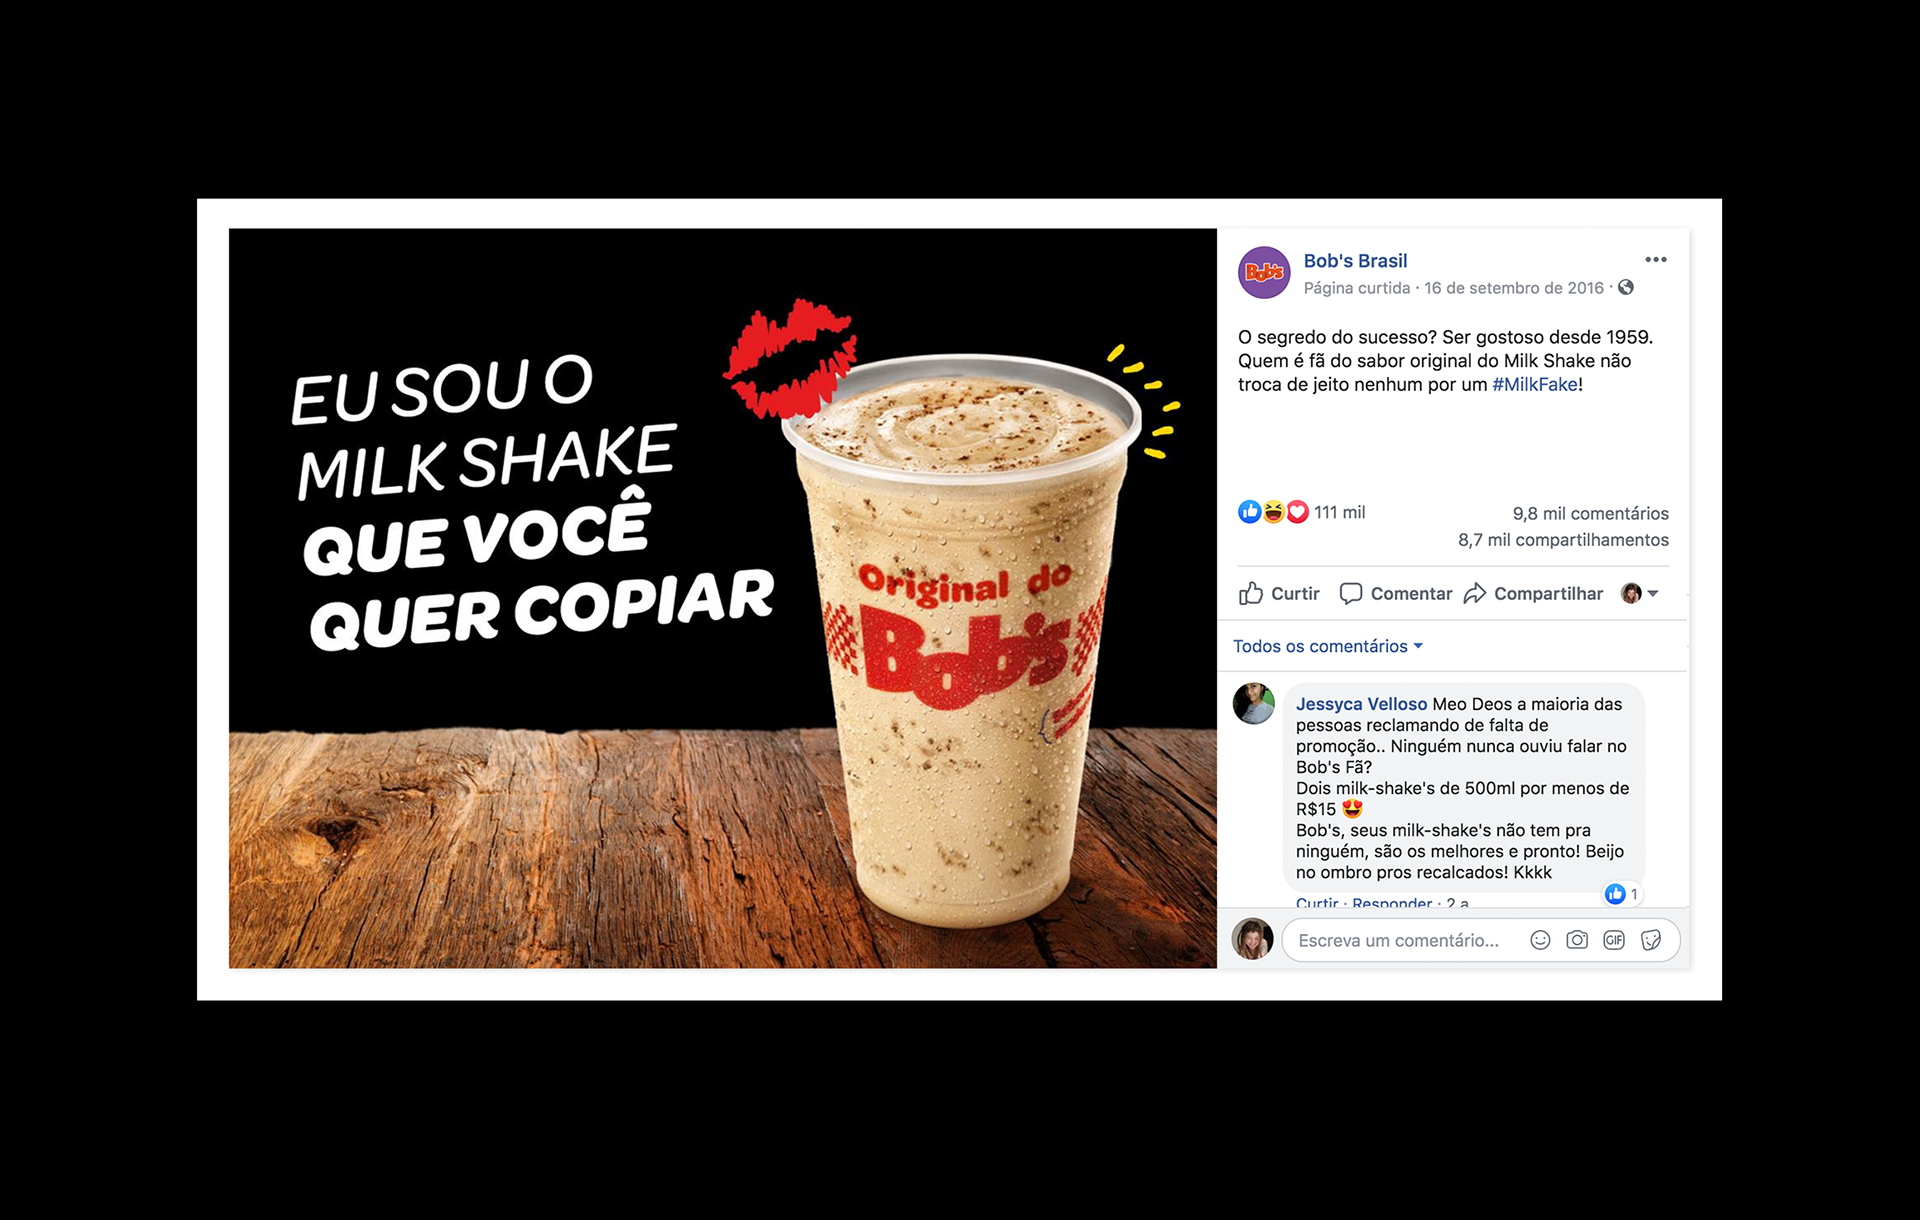Open the profile selector dropdown arrow
The image size is (1920, 1220).
point(1652,594)
